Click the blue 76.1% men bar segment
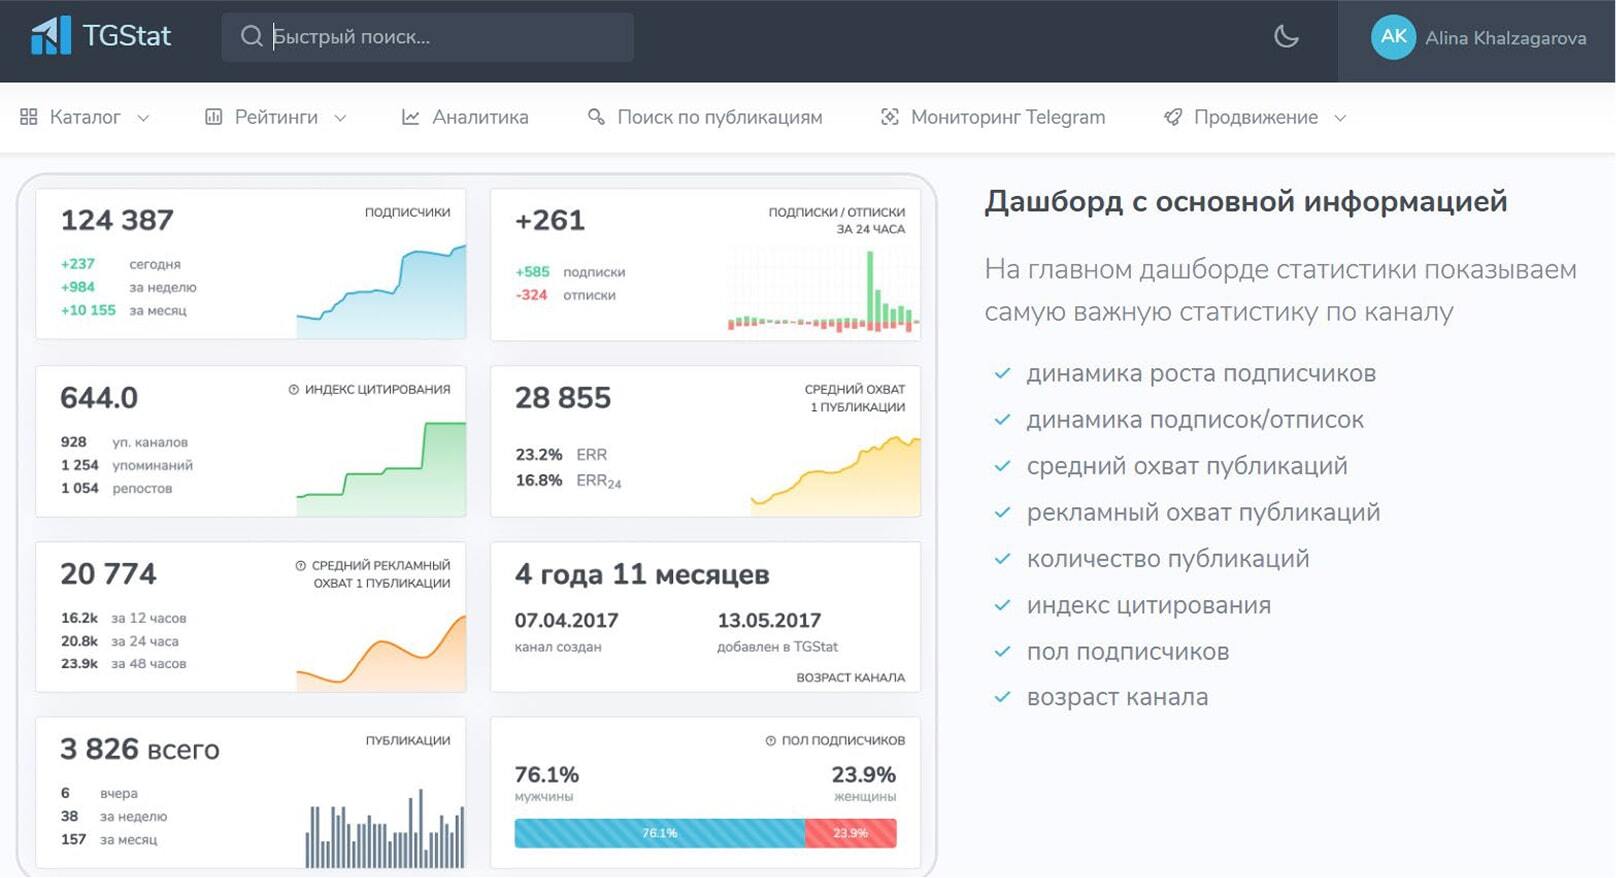Image resolution: width=1616 pixels, height=878 pixels. (660, 833)
